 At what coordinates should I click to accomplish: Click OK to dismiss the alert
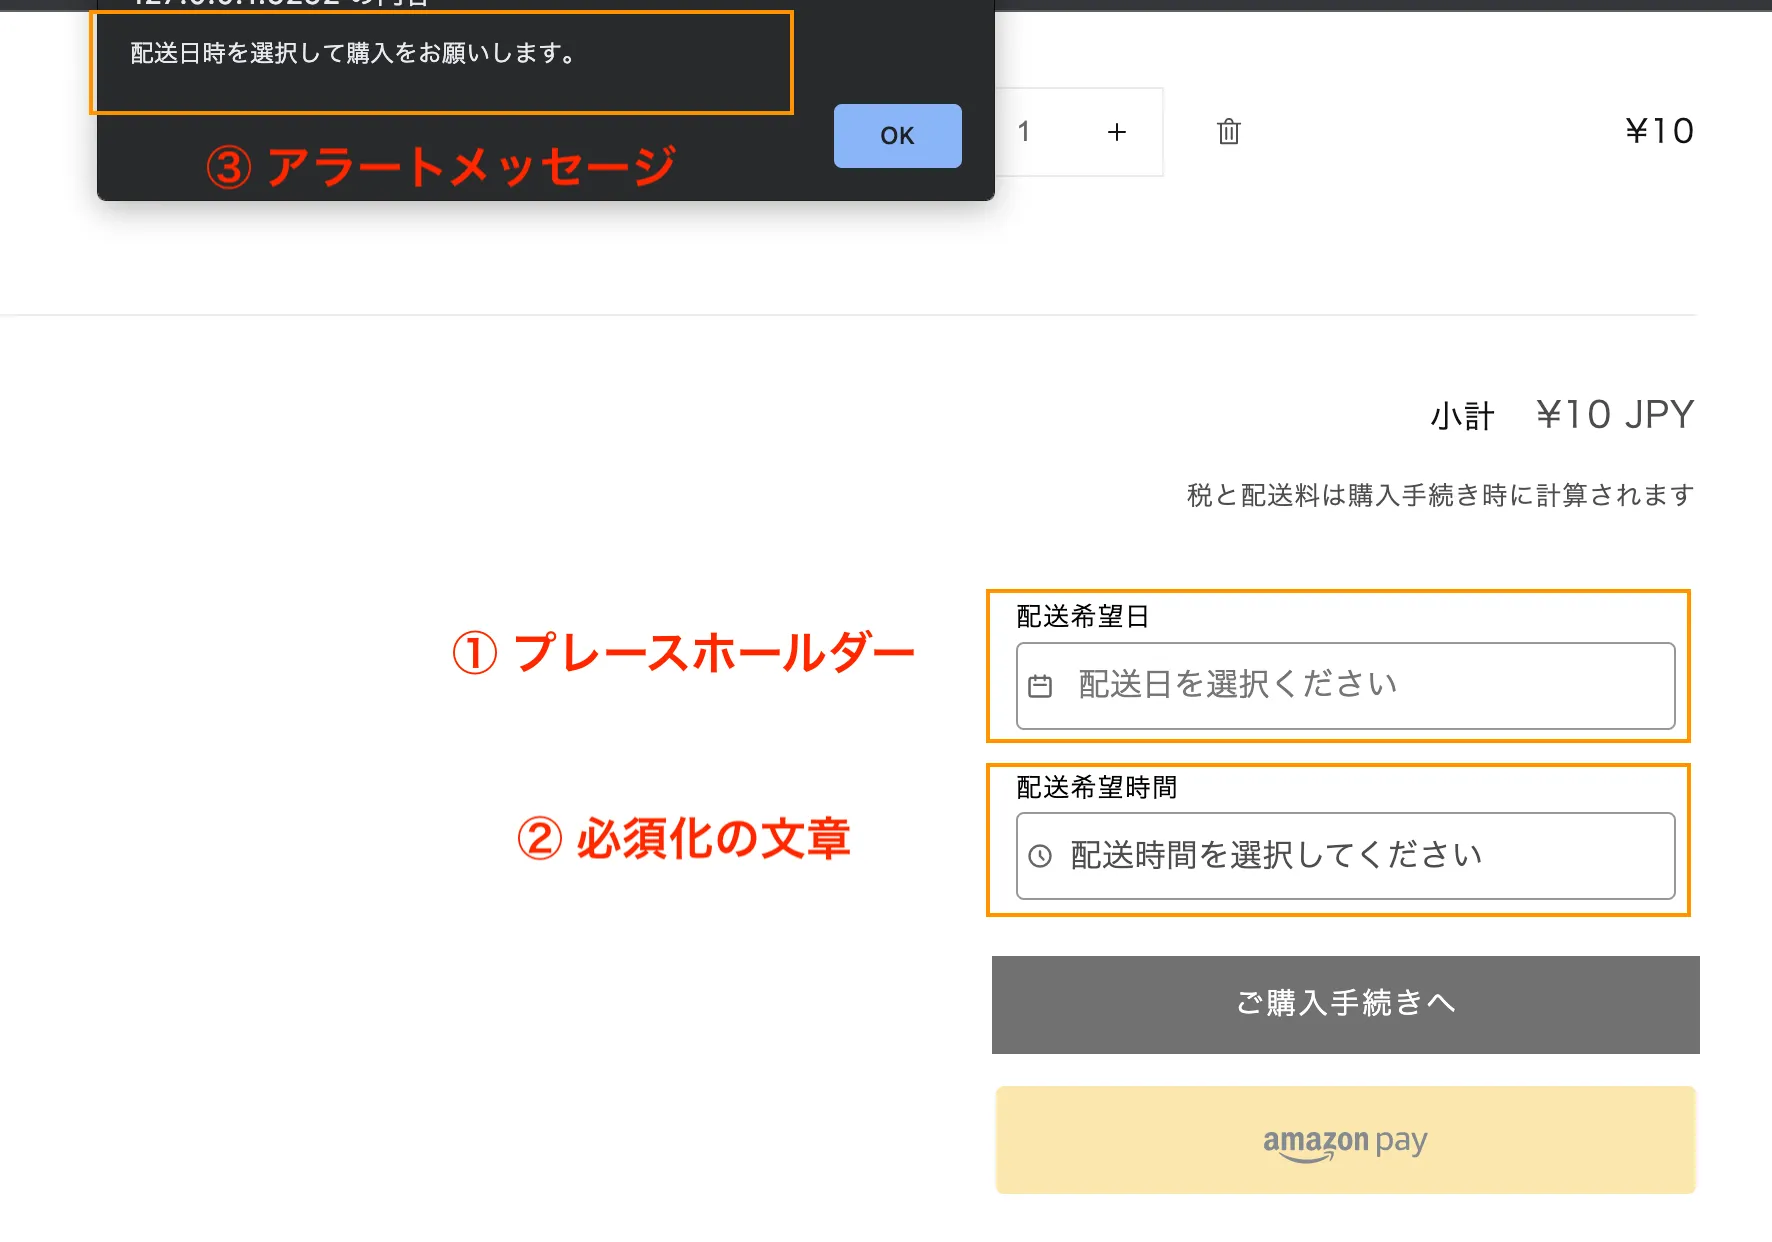[x=897, y=136]
